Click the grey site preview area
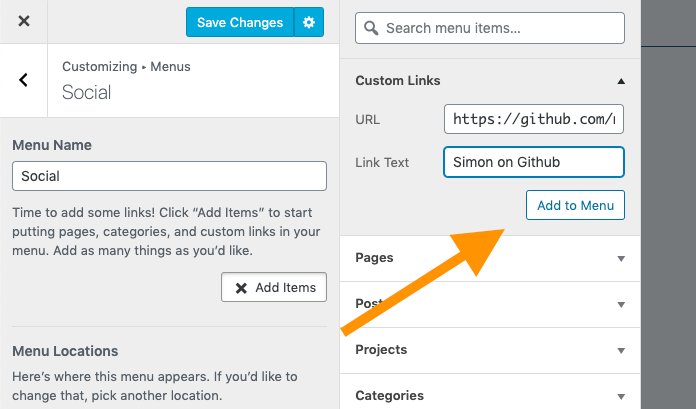Viewport: 696px width, 409px height. tap(668, 220)
